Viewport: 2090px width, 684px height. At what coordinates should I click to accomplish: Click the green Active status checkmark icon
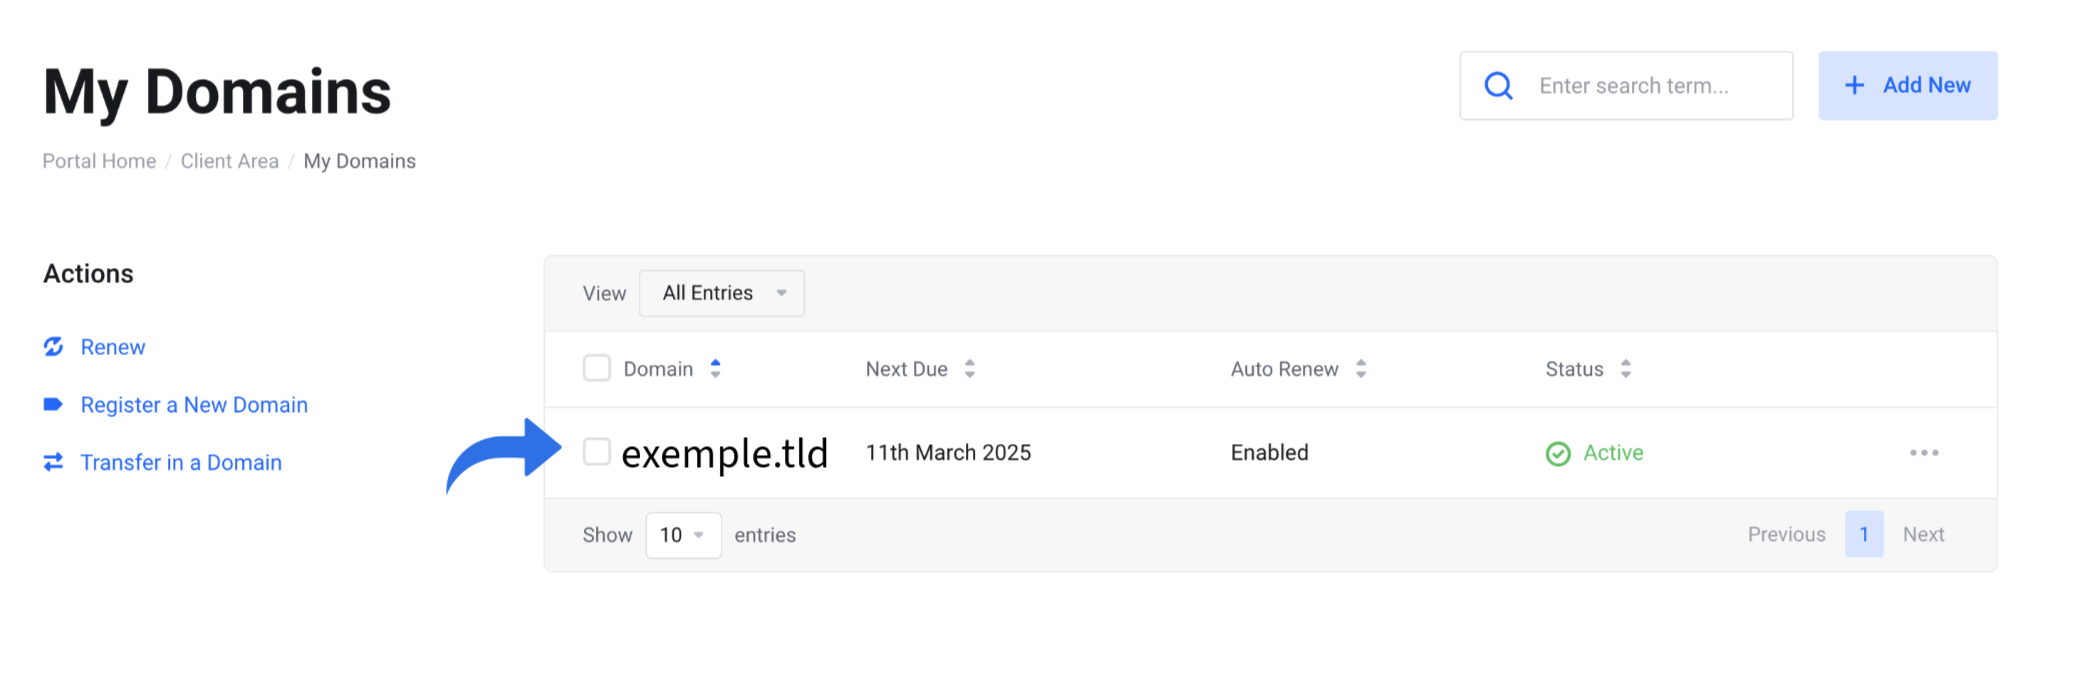point(1558,454)
